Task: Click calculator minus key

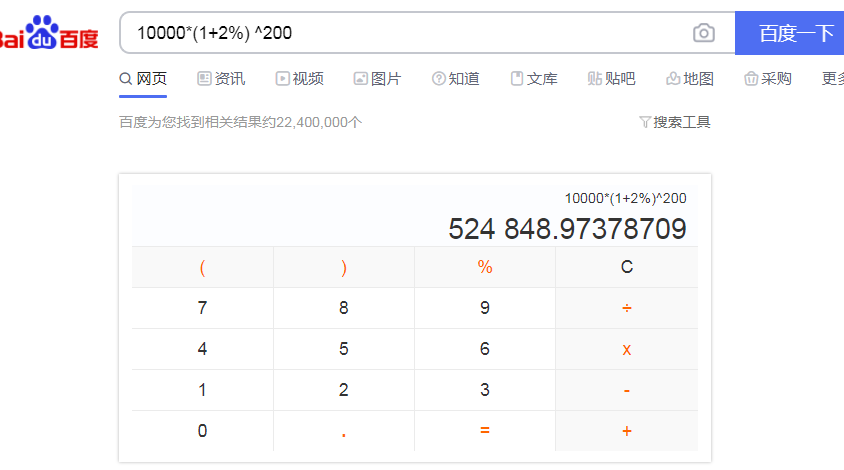Action: tap(627, 390)
